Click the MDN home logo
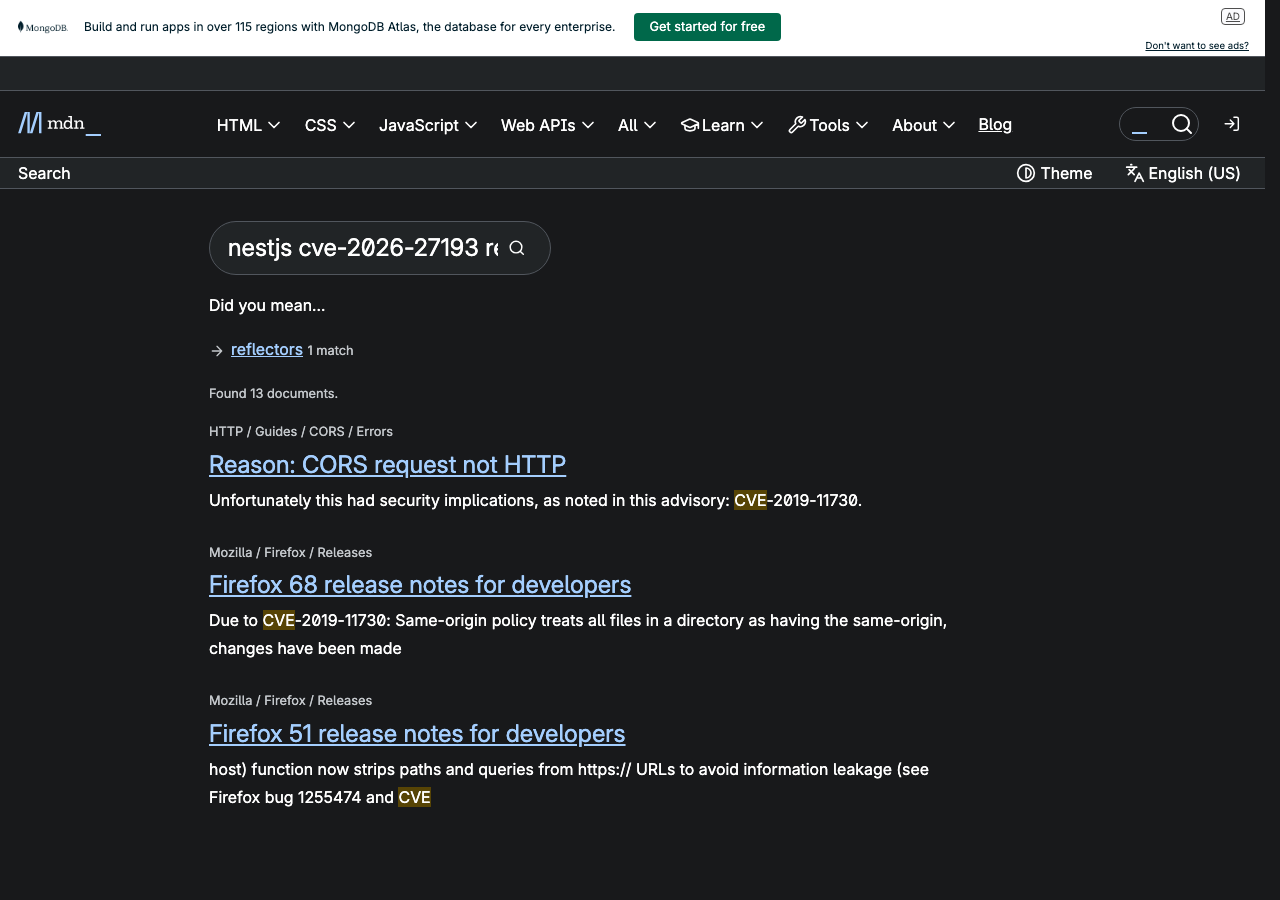Viewport: 1280px width, 900px height. (58, 123)
